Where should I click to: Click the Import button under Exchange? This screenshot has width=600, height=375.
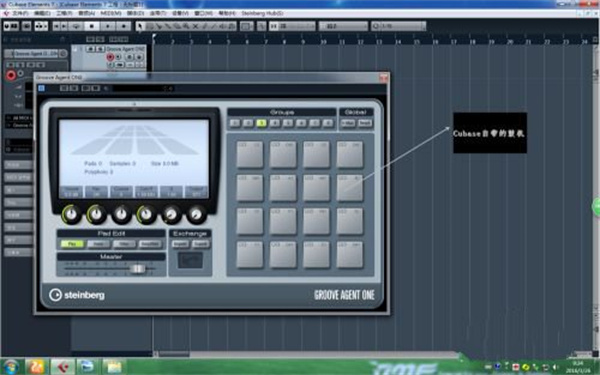tap(180, 244)
